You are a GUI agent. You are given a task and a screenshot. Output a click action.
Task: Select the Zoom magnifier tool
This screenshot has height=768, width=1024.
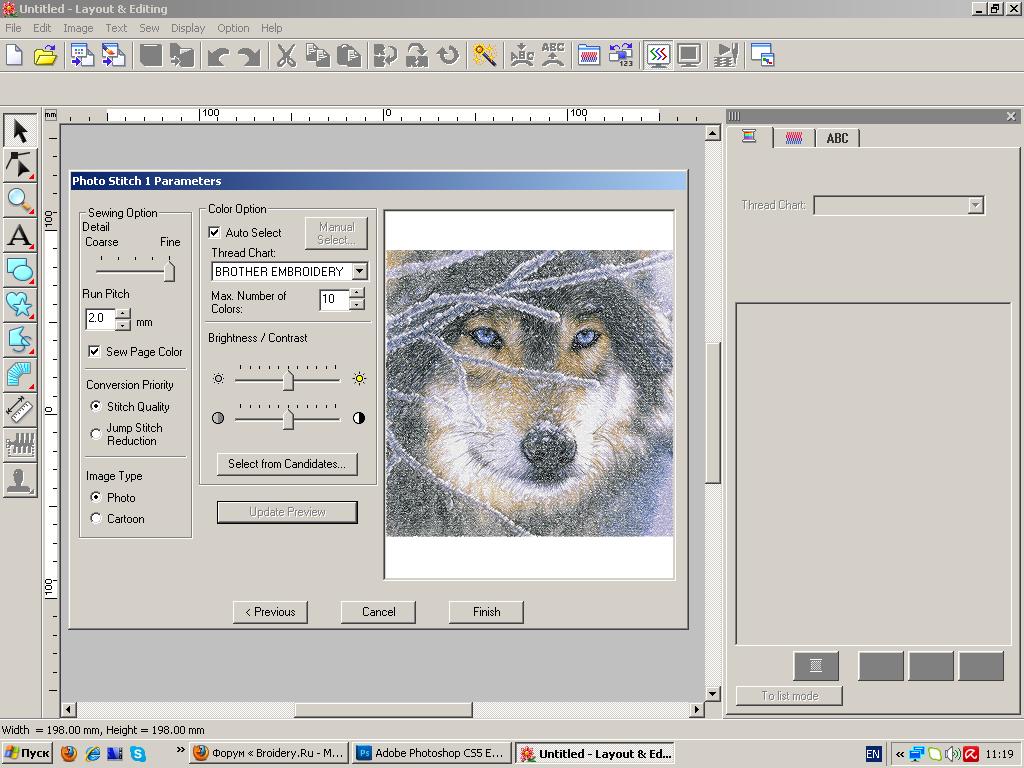click(x=20, y=200)
